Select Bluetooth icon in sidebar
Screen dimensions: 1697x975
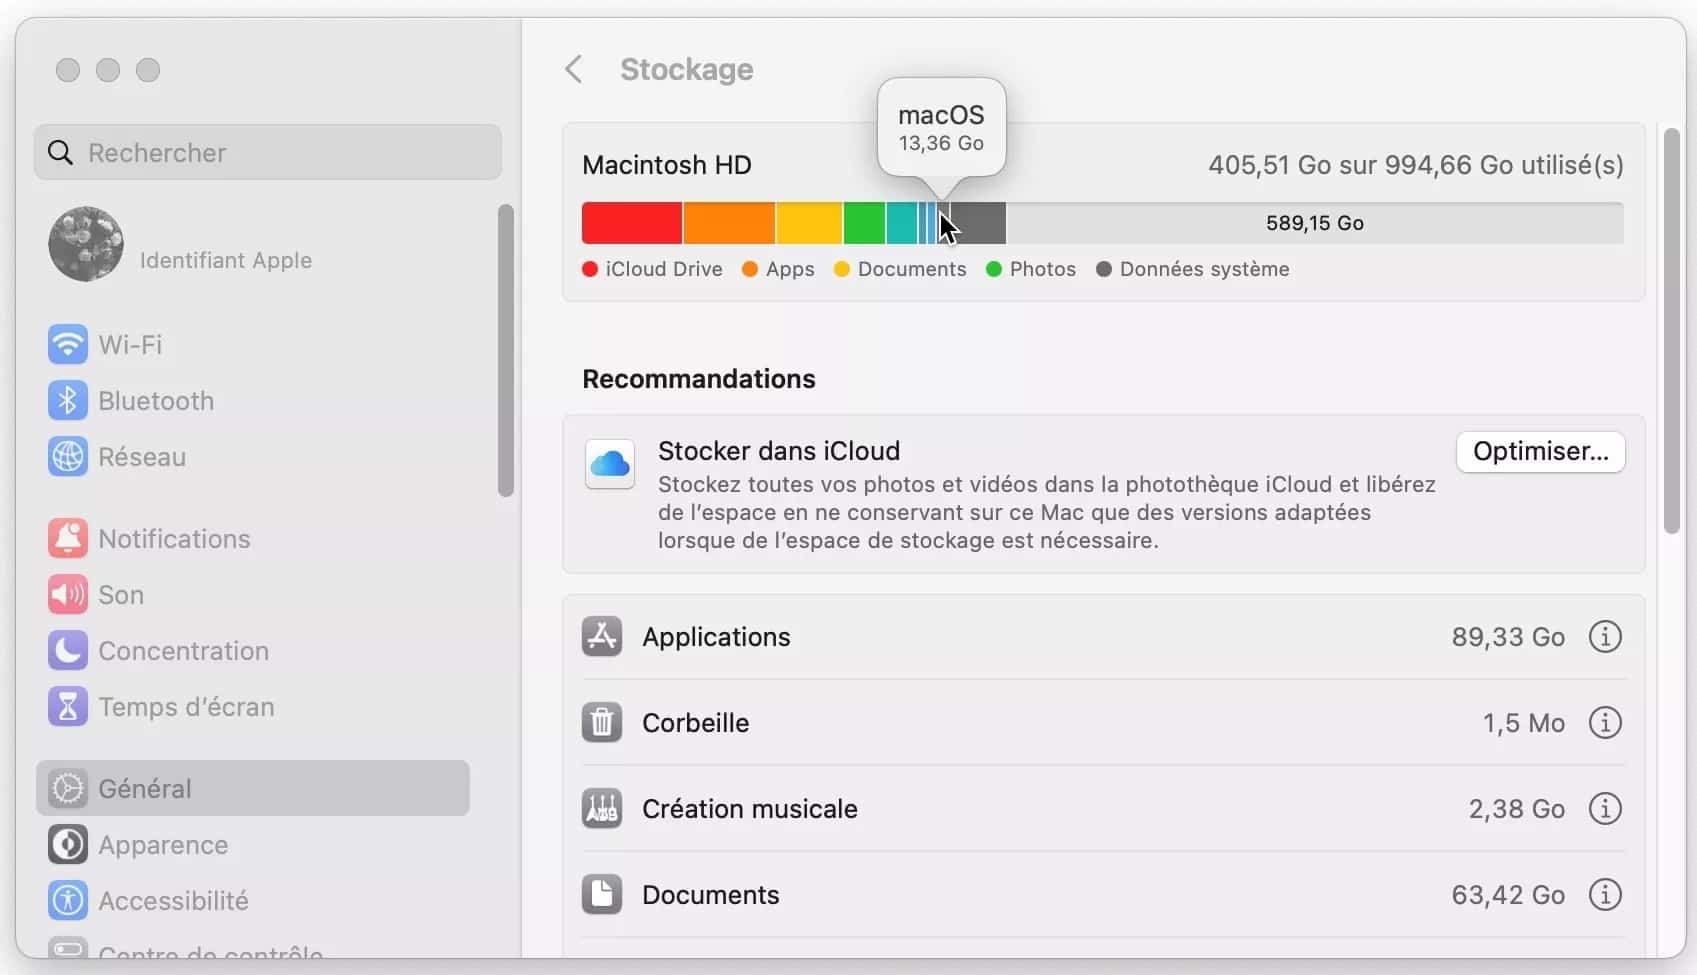point(68,401)
